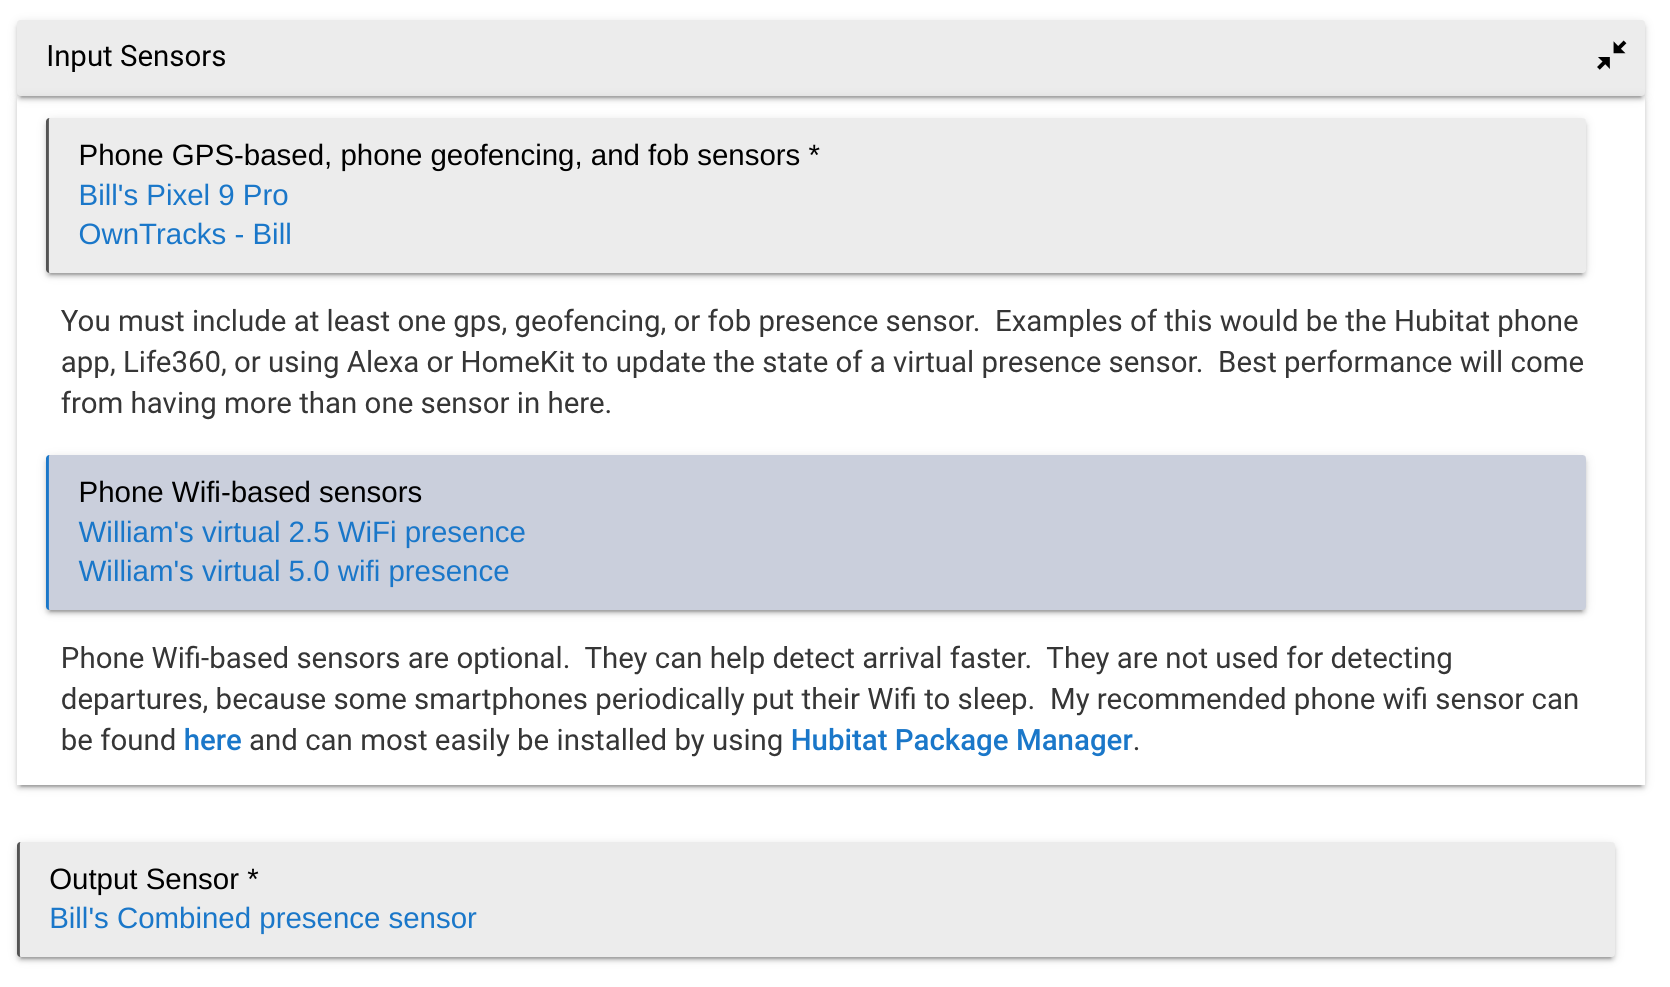
Task: Click "Best performance will come" sentence
Action: point(1400,362)
